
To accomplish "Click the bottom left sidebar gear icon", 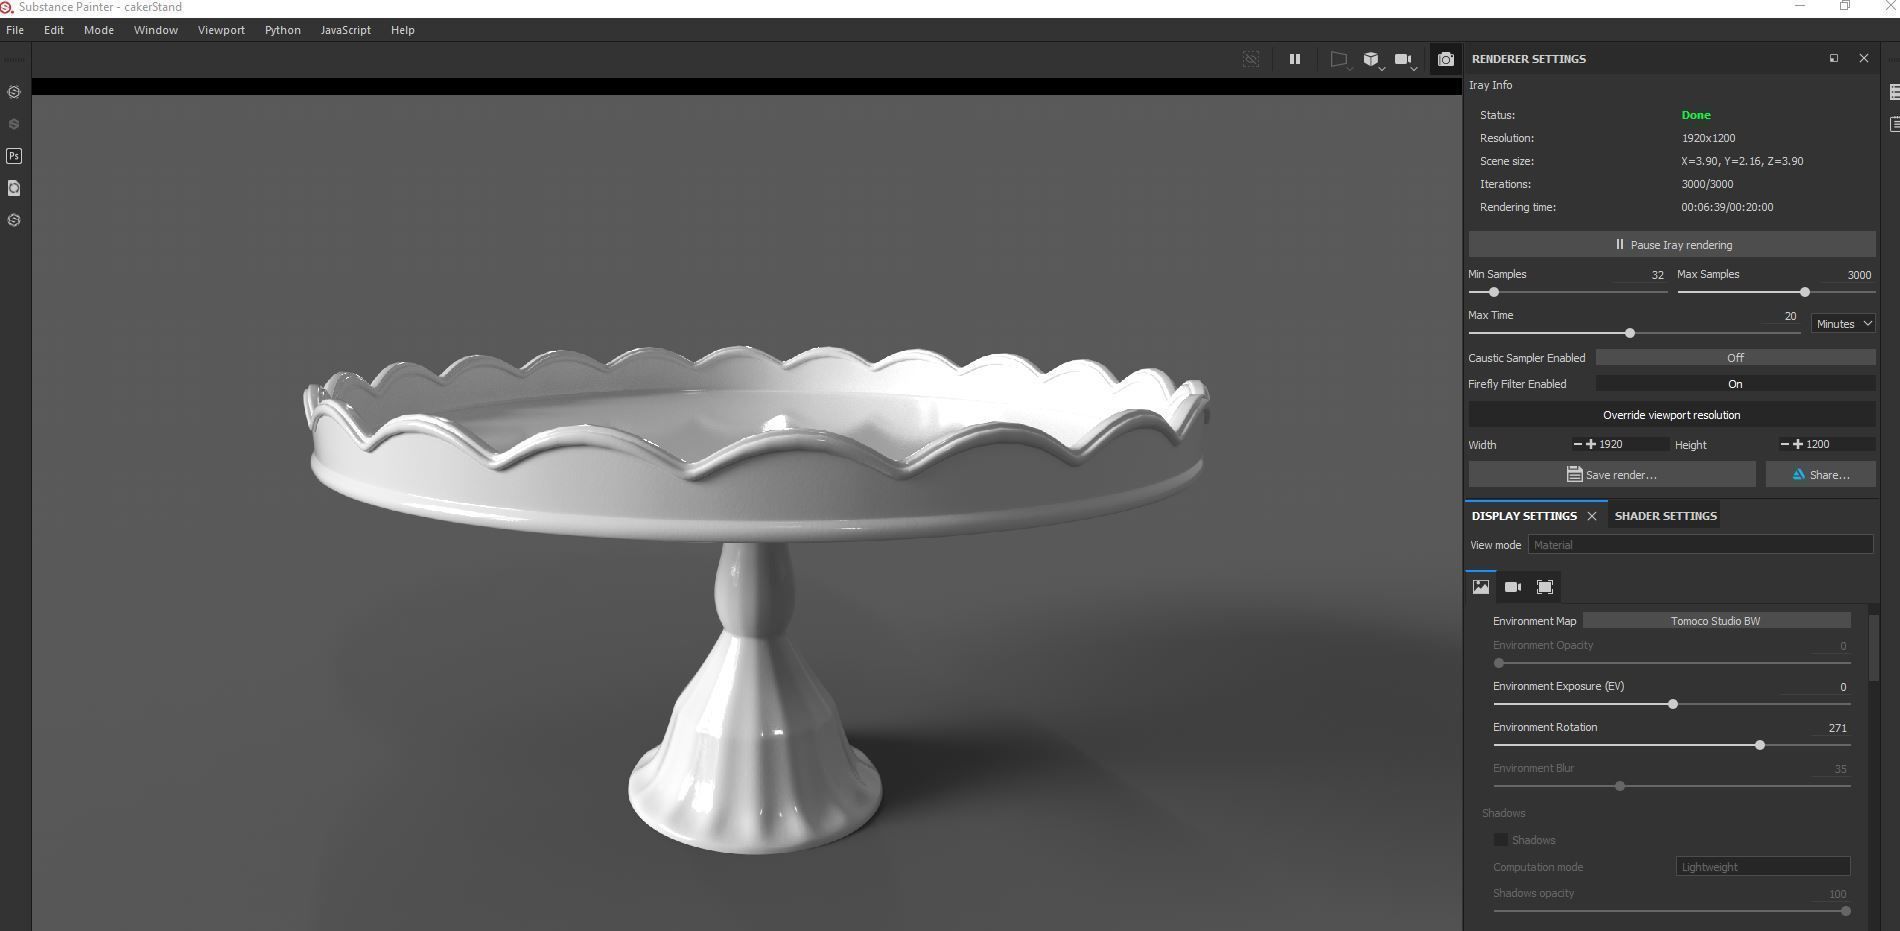I will [x=14, y=220].
